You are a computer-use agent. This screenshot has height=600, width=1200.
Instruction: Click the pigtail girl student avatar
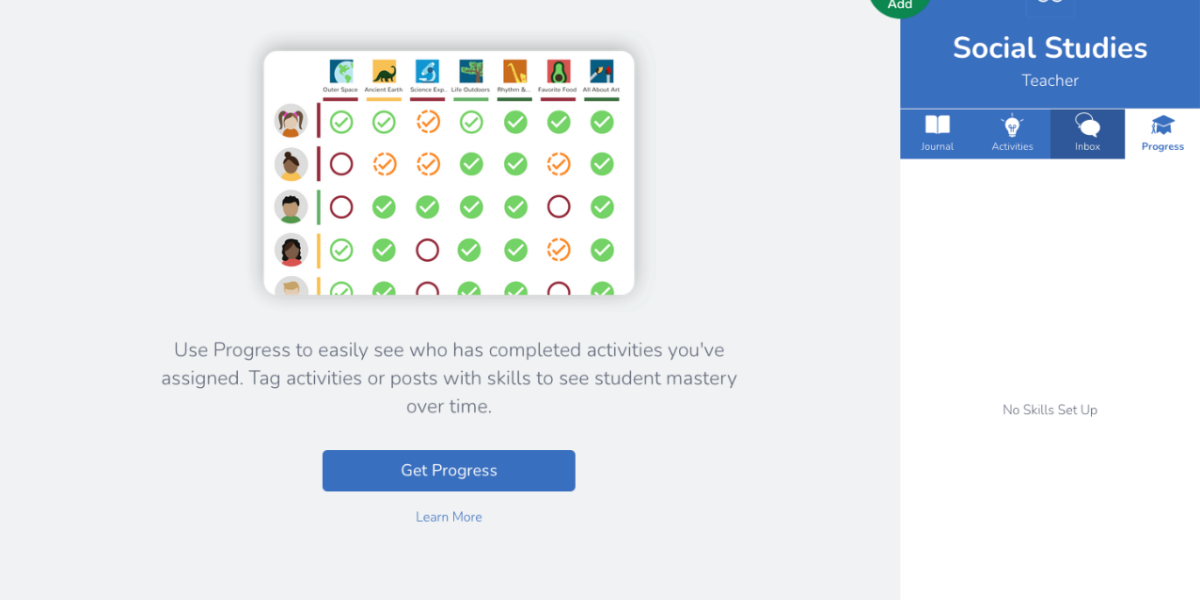(291, 122)
